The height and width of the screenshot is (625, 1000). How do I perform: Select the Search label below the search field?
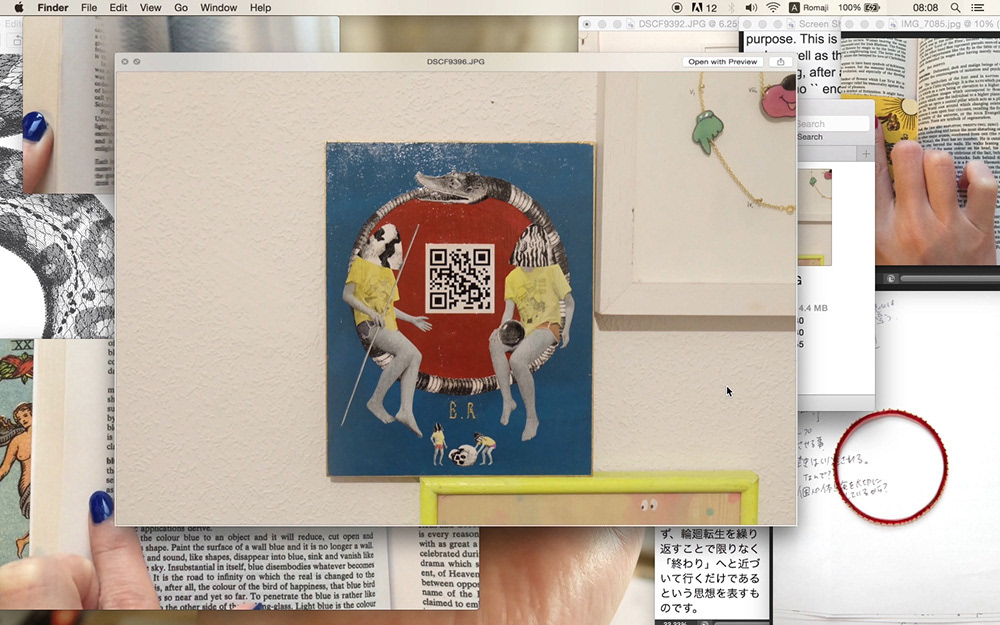click(x=809, y=137)
